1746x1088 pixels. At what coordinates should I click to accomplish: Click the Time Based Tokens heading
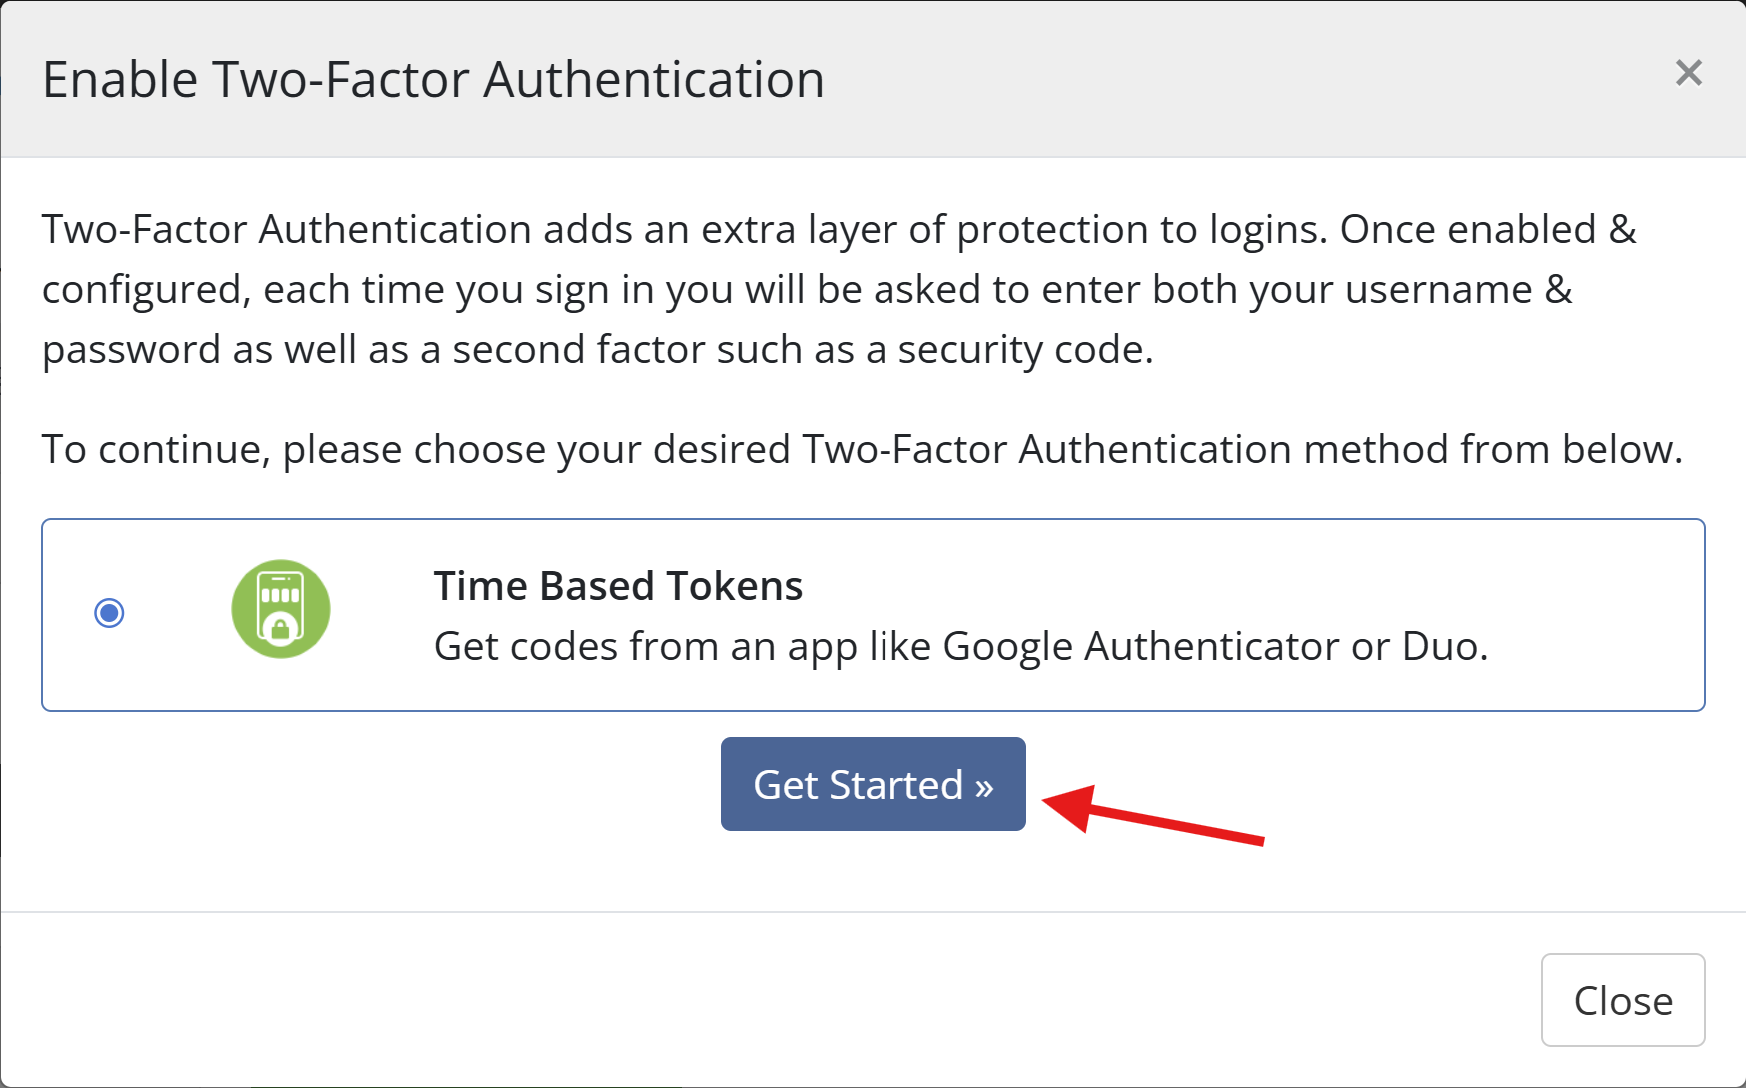618,586
